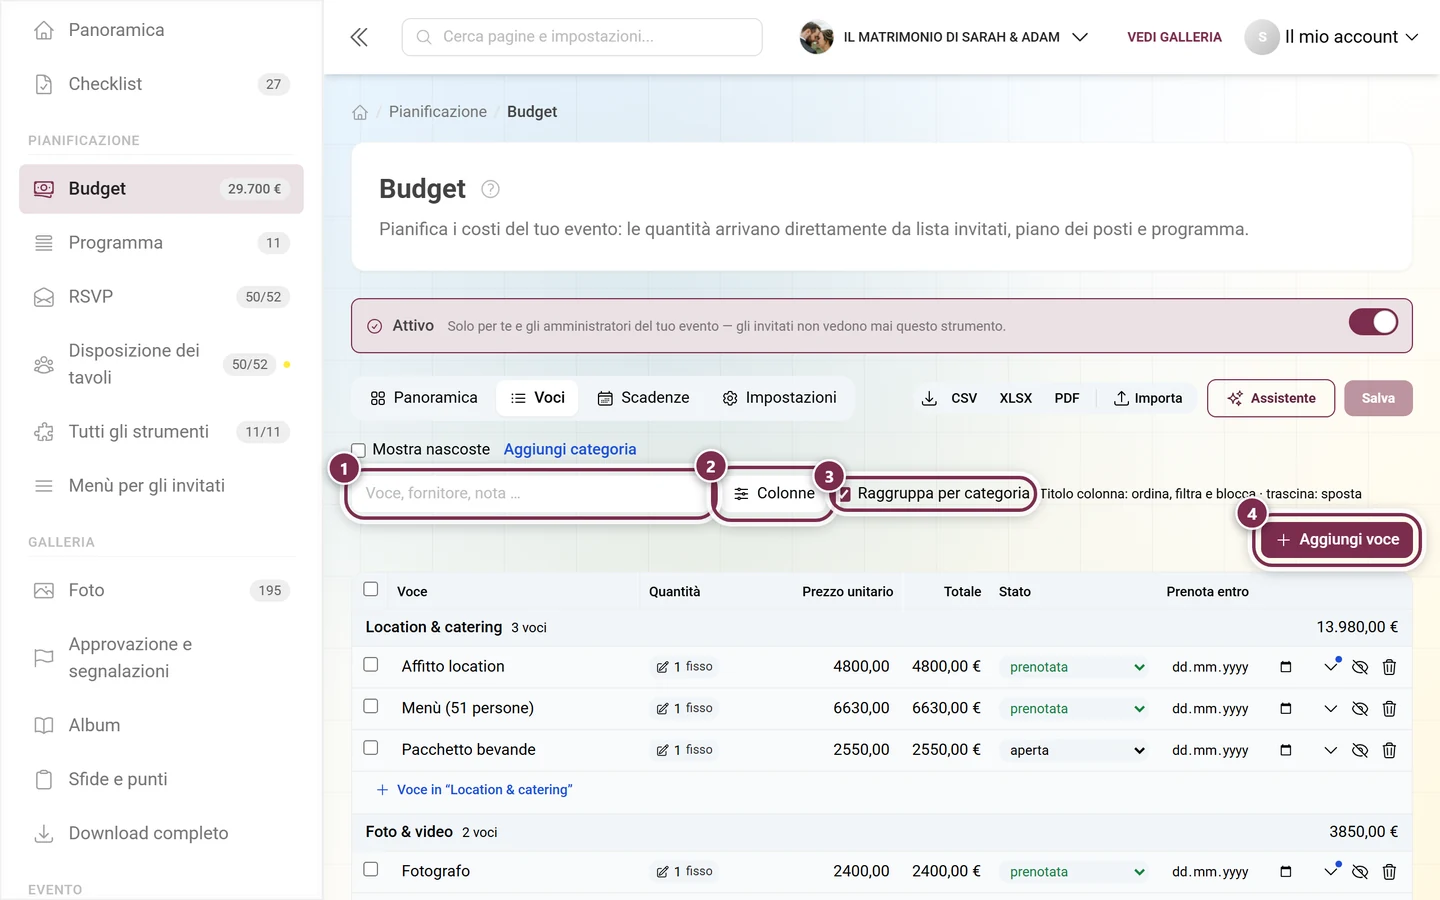Open date picker calendar icon for Pacchetto bevande

pos(1286,750)
